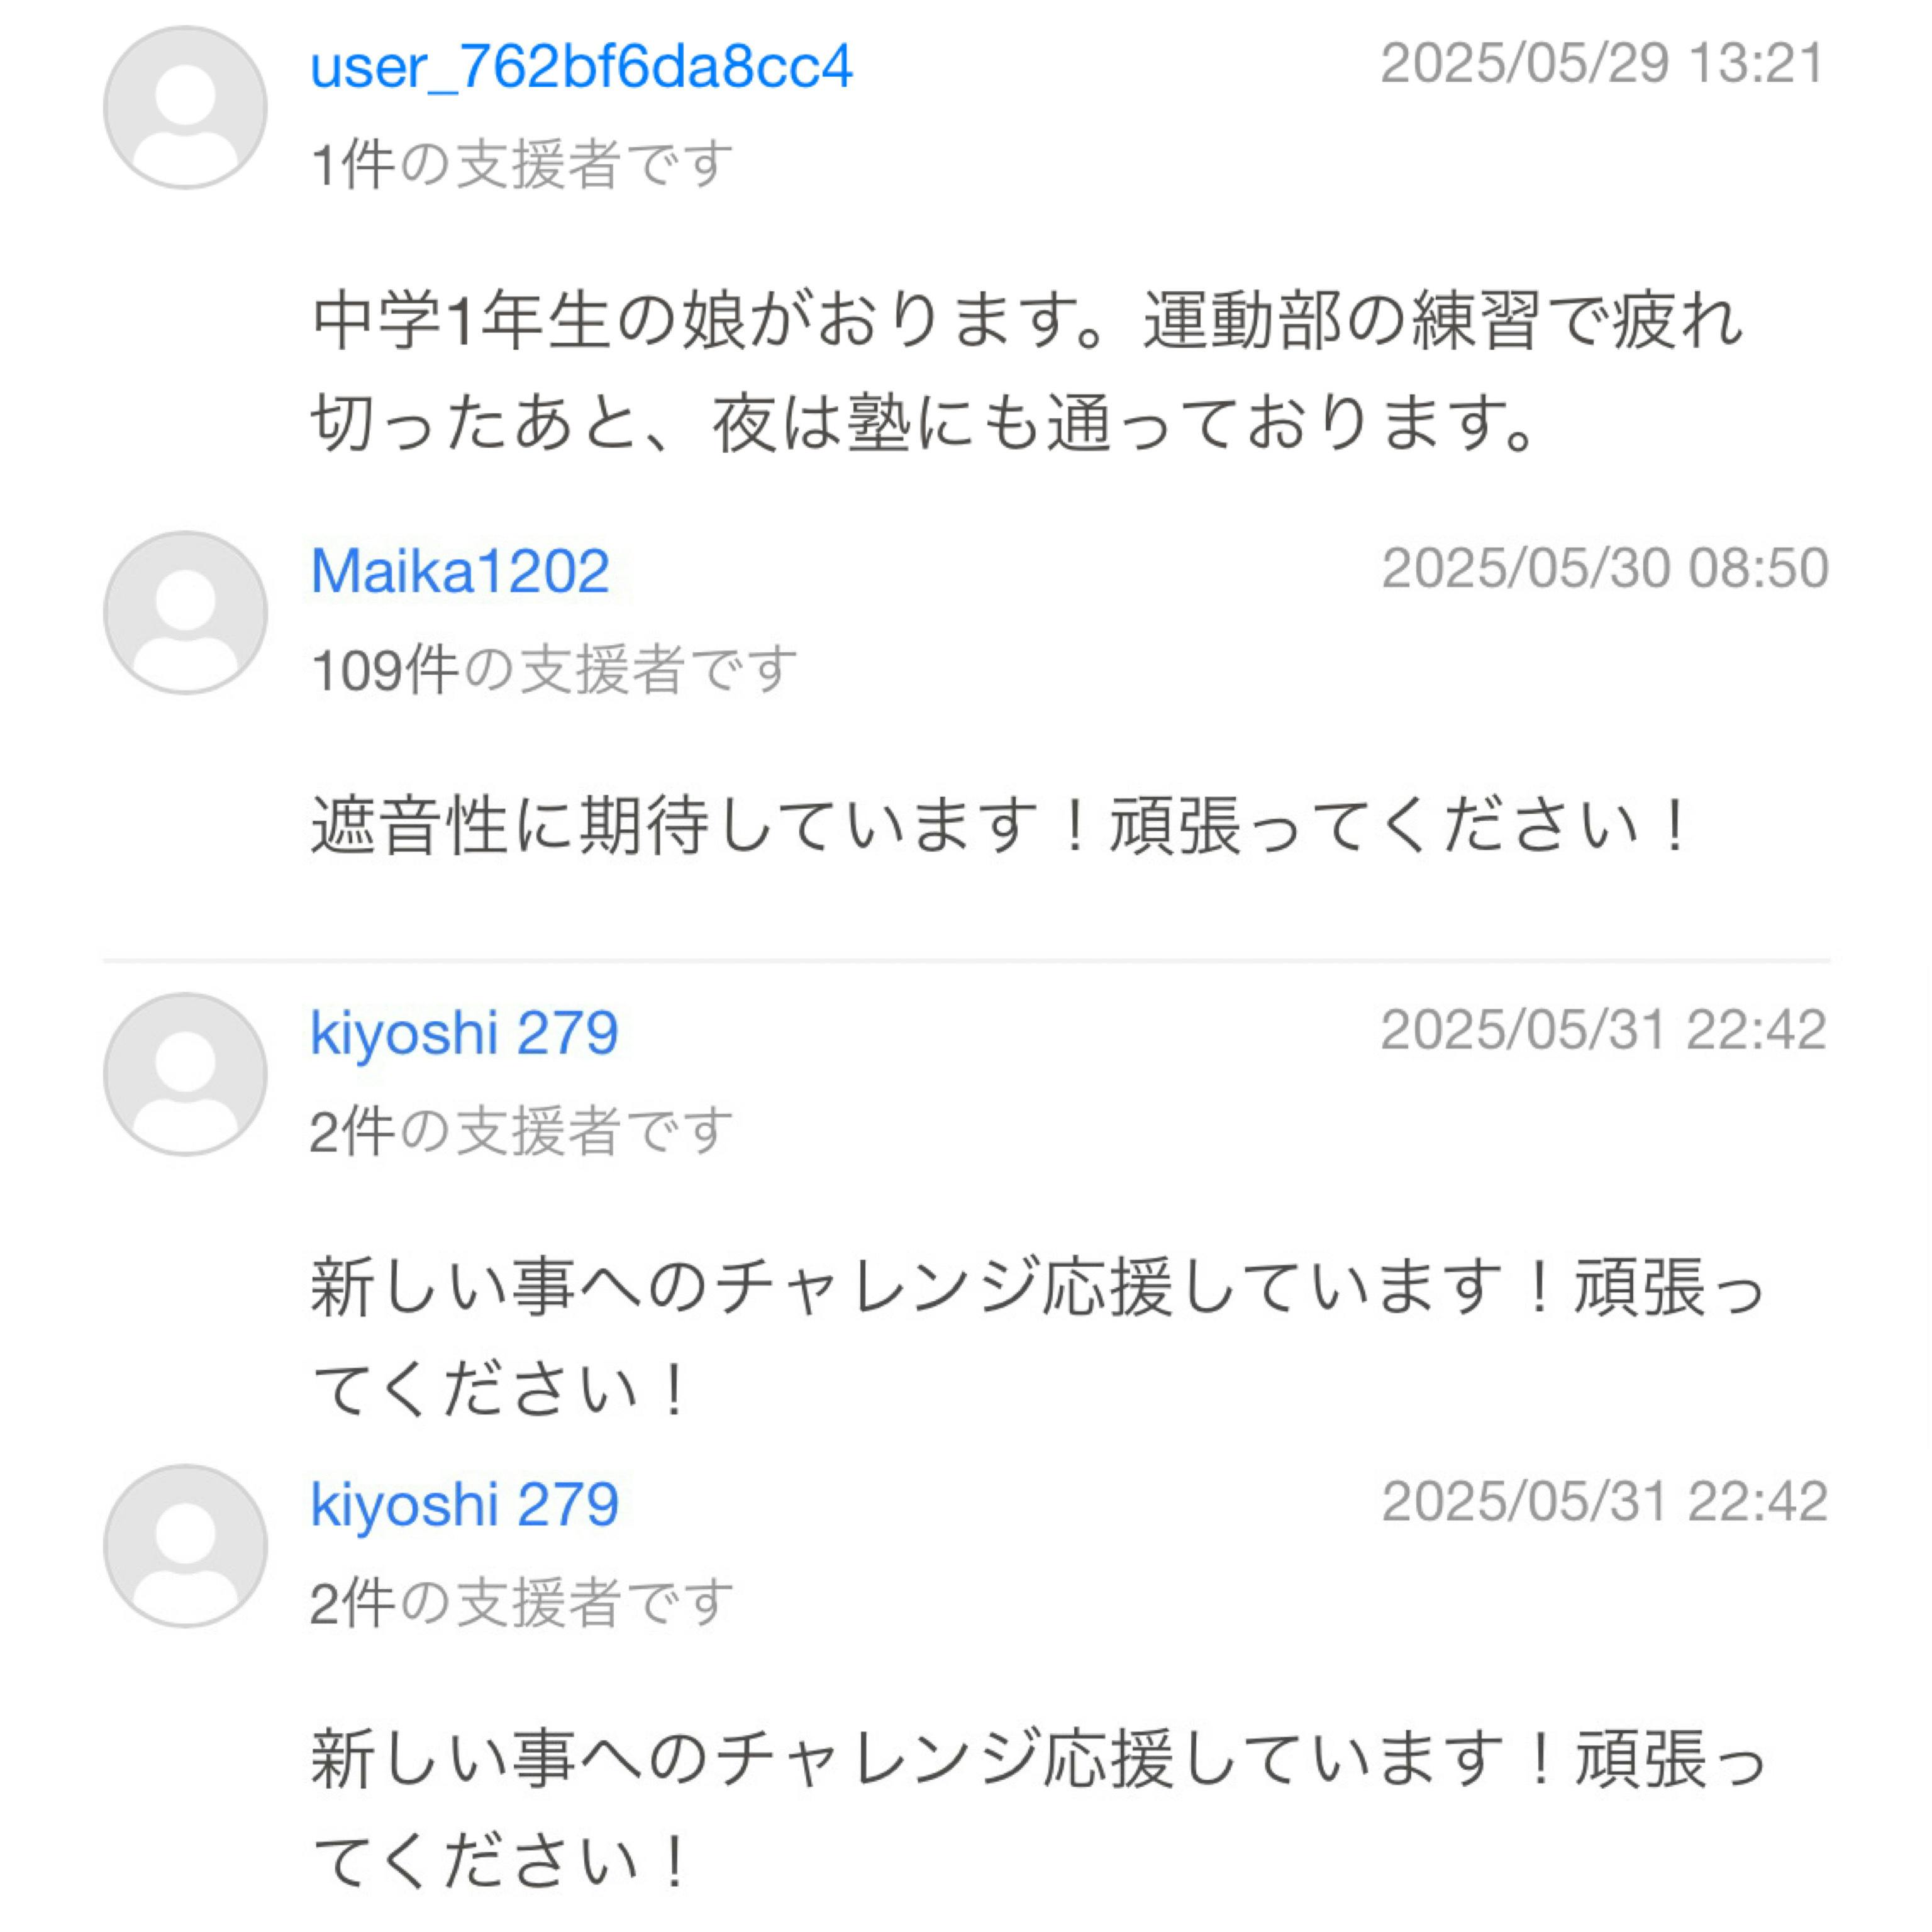Image resolution: width=1932 pixels, height=1932 pixels.
Task: Click the 2025/05/29 13:21 timestamp
Action: click(x=1603, y=64)
